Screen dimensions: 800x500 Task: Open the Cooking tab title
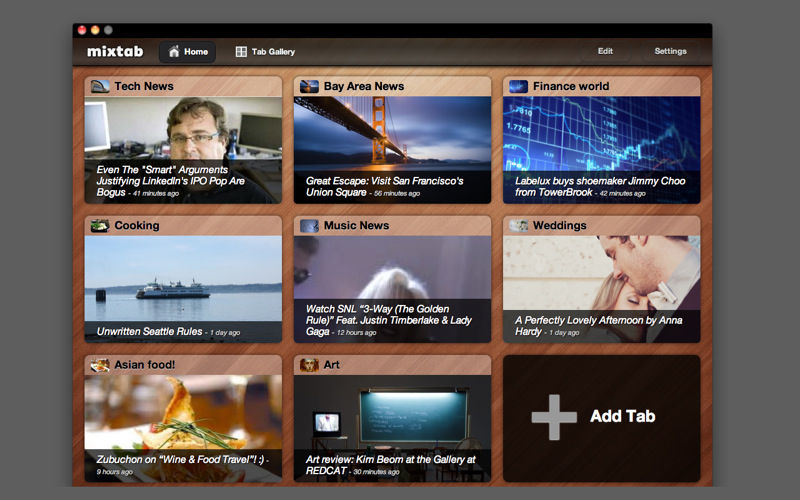coord(137,226)
